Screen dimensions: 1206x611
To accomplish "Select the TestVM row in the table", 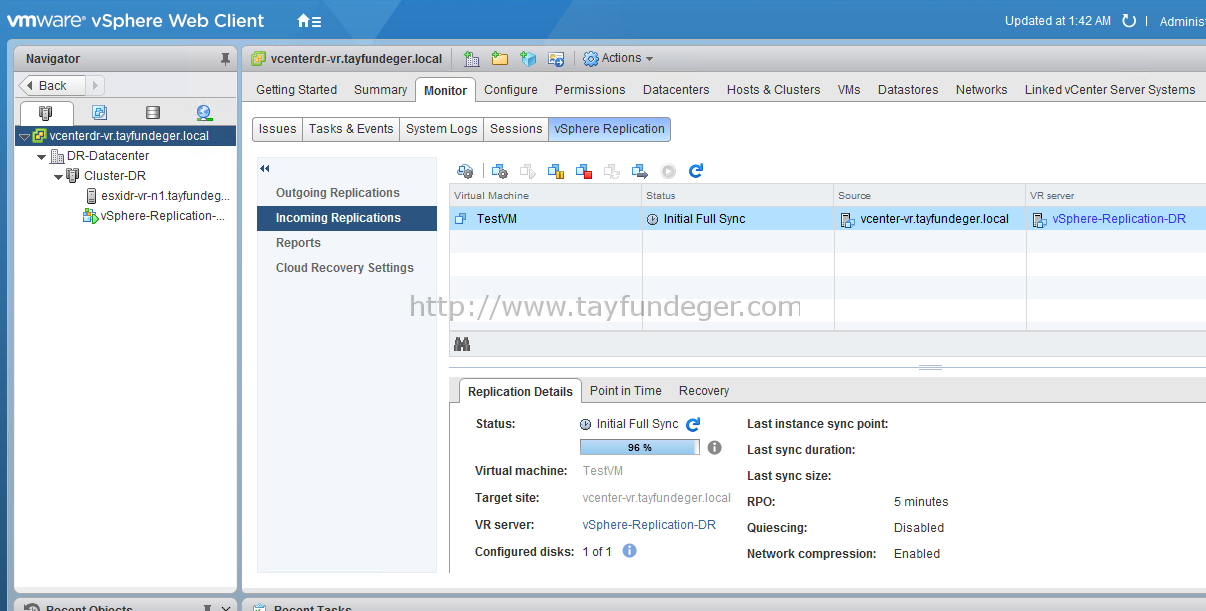I will tap(828, 219).
